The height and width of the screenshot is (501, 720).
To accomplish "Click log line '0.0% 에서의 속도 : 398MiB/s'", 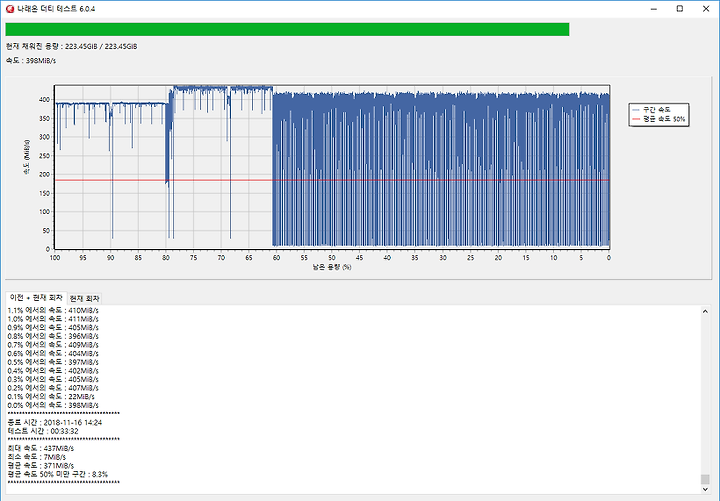I will point(53,405).
